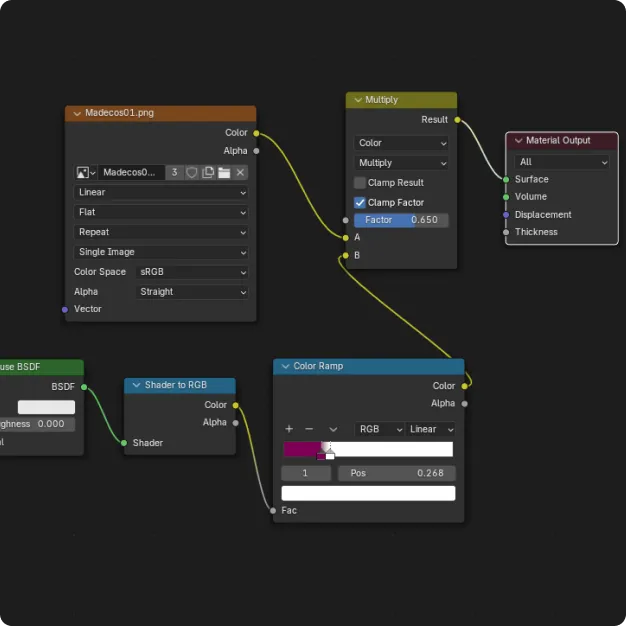Collapse the Material Output node

click(x=518, y=141)
